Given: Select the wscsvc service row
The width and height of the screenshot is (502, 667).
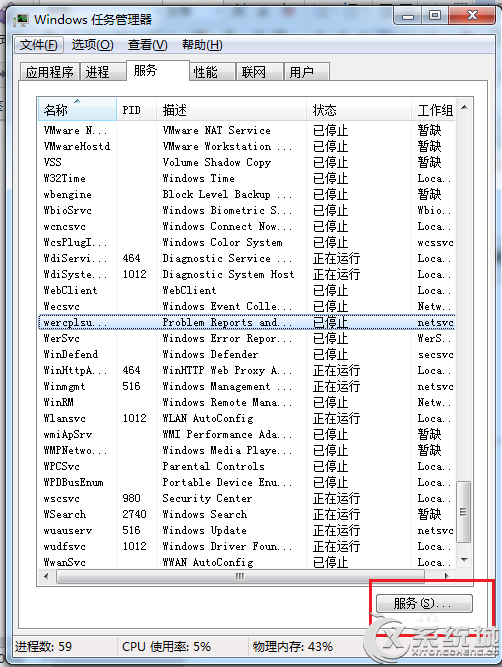Looking at the screenshot, I should [x=246, y=499].
